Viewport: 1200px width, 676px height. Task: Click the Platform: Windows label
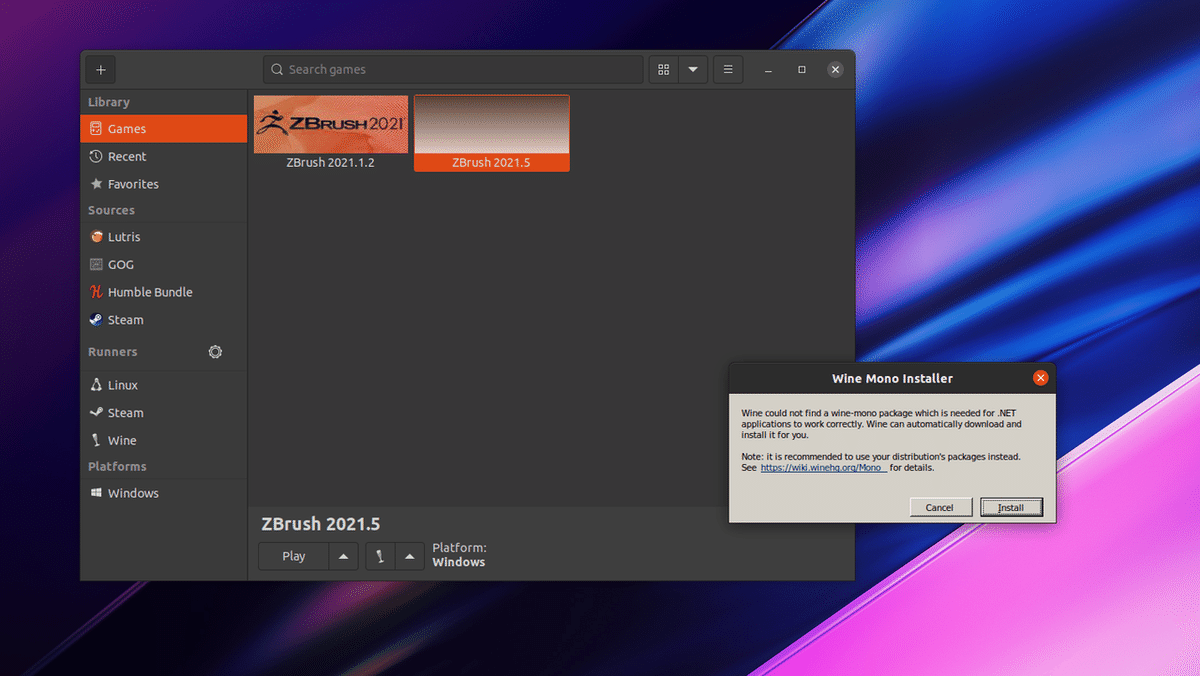tap(459, 555)
